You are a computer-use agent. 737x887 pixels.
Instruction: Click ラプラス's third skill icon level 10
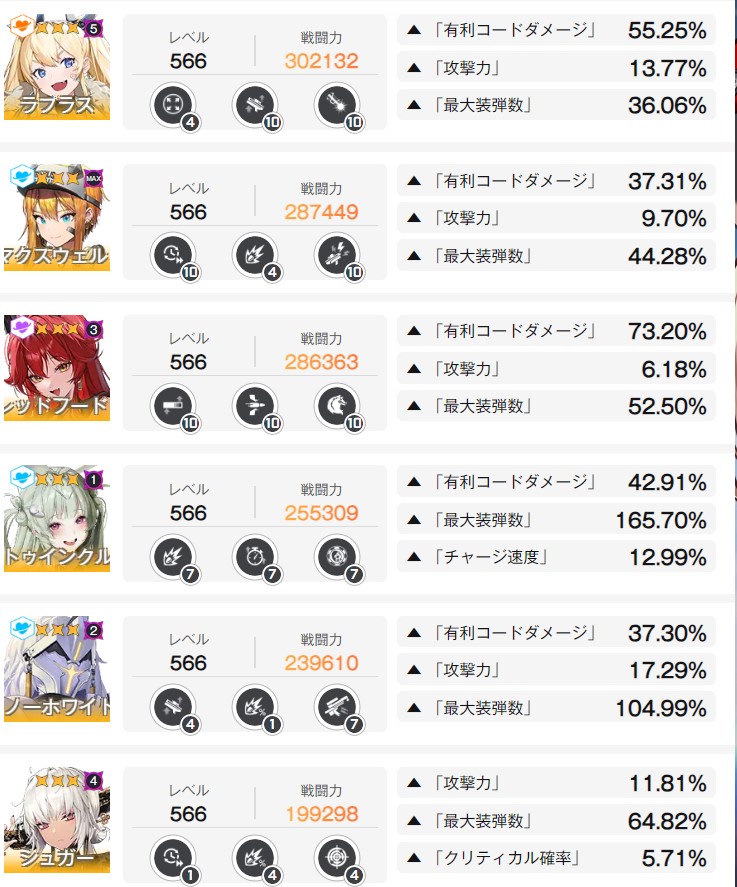[x=337, y=105]
